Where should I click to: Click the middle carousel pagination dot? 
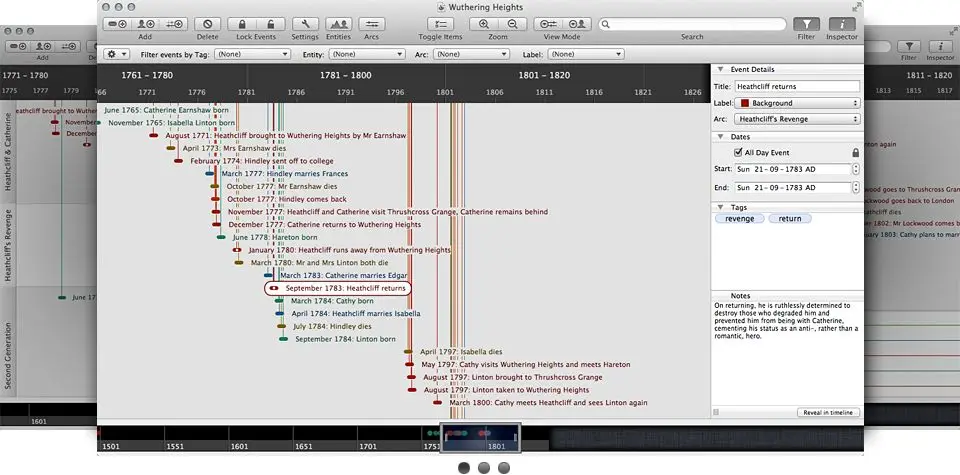(484, 468)
